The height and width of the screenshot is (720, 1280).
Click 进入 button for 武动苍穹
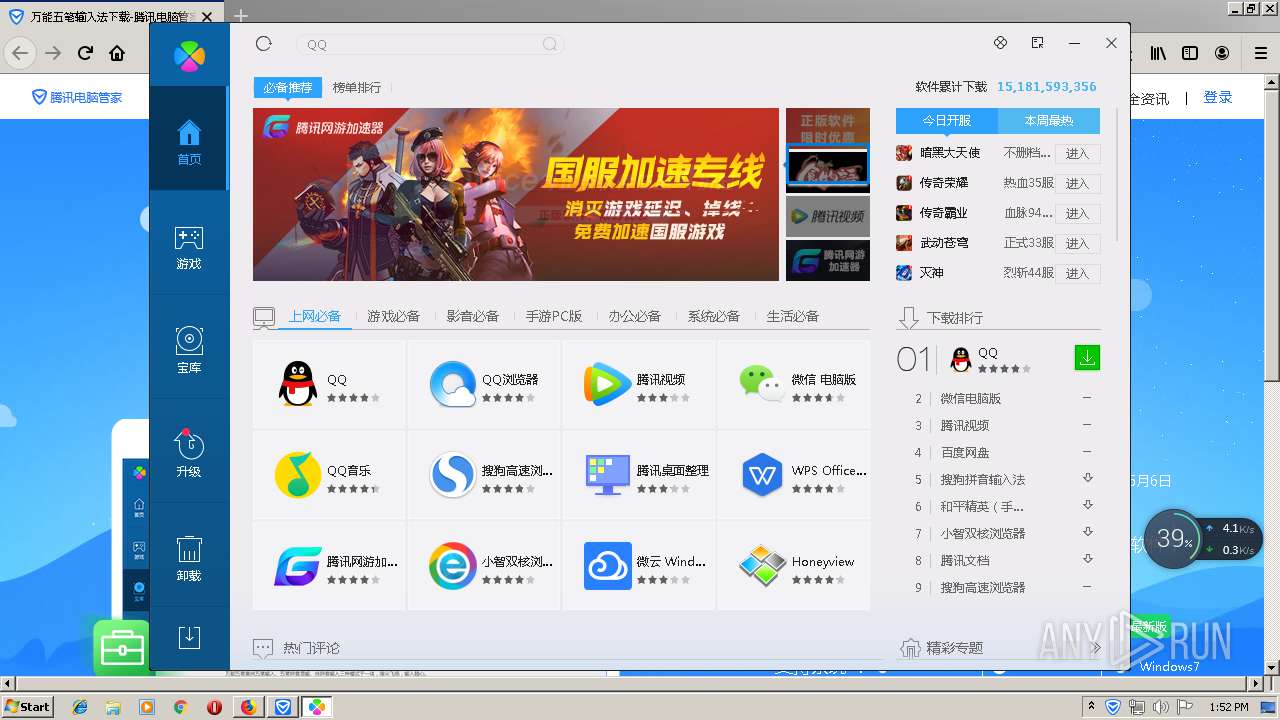[x=1077, y=244]
